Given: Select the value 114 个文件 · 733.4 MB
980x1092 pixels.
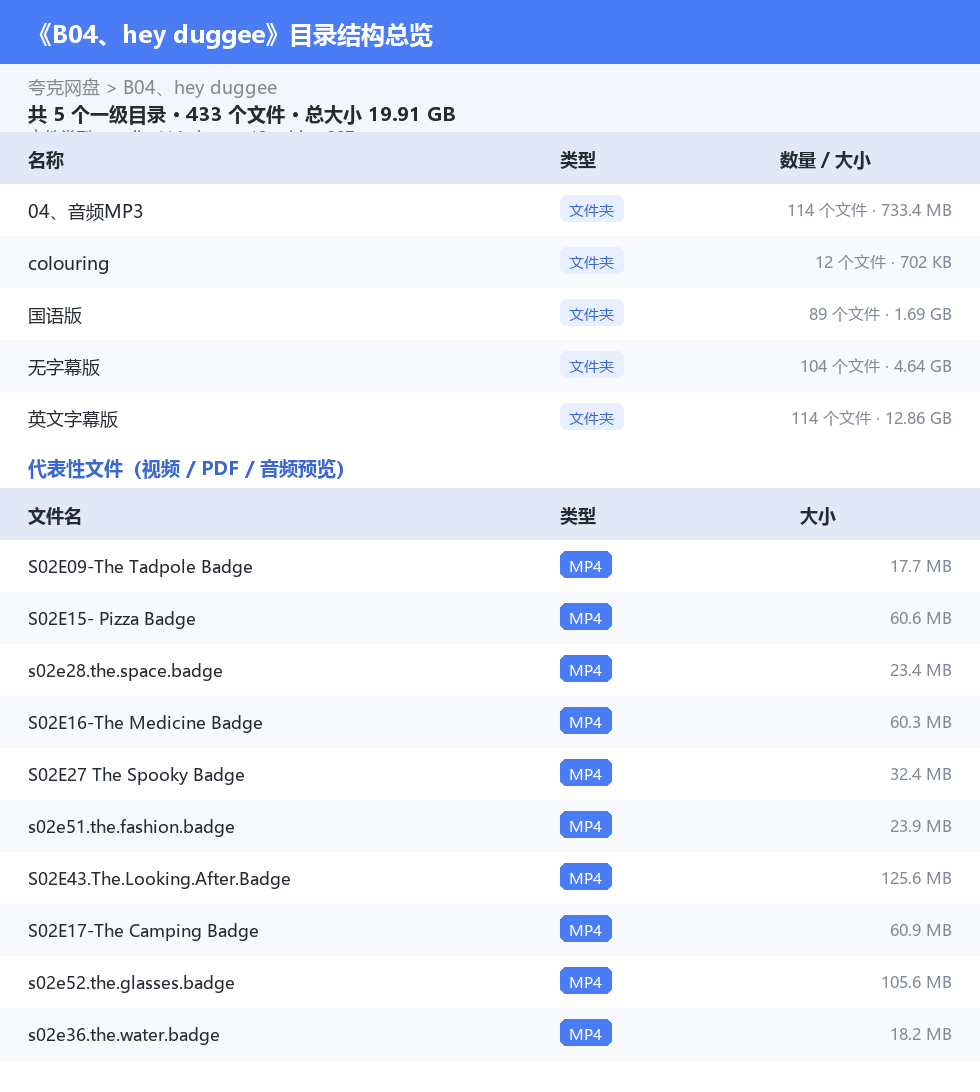Looking at the screenshot, I should pos(869,210).
